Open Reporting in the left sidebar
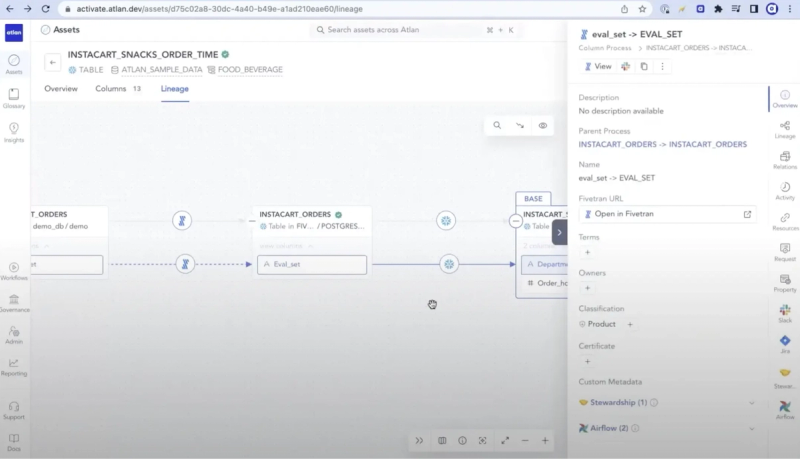The image size is (800, 459). coord(14,367)
